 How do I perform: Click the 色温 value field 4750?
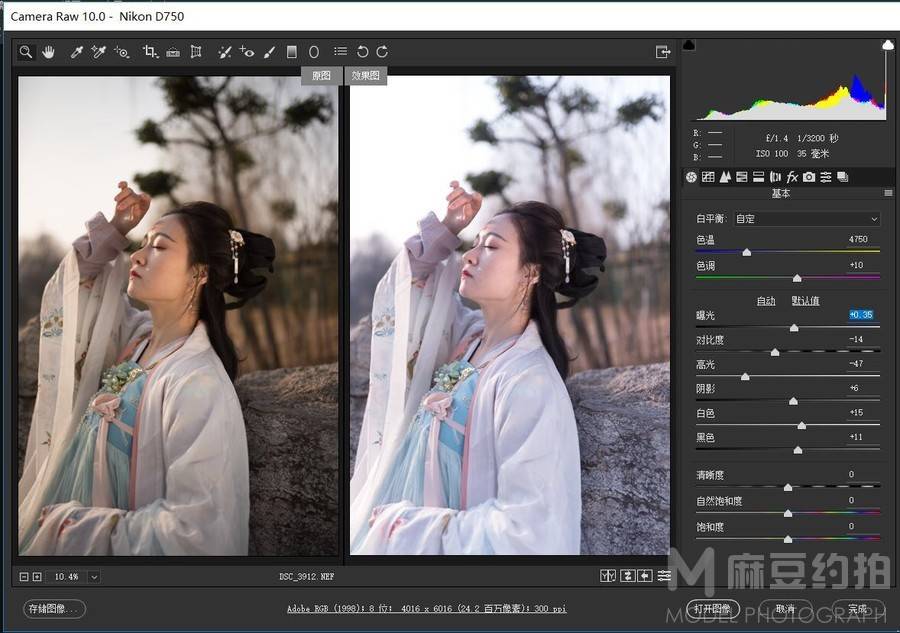tap(858, 239)
